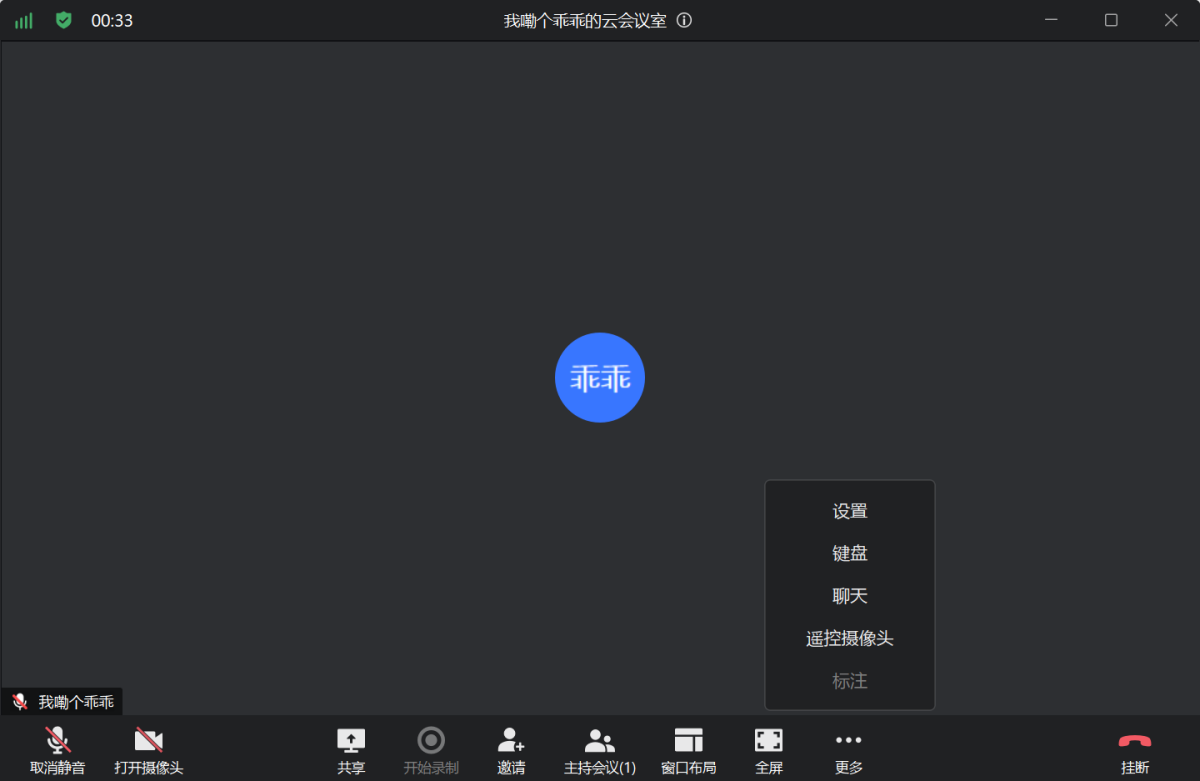Open 窗口布局 layout options
Image resolution: width=1200 pixels, height=781 pixels.
(x=688, y=750)
